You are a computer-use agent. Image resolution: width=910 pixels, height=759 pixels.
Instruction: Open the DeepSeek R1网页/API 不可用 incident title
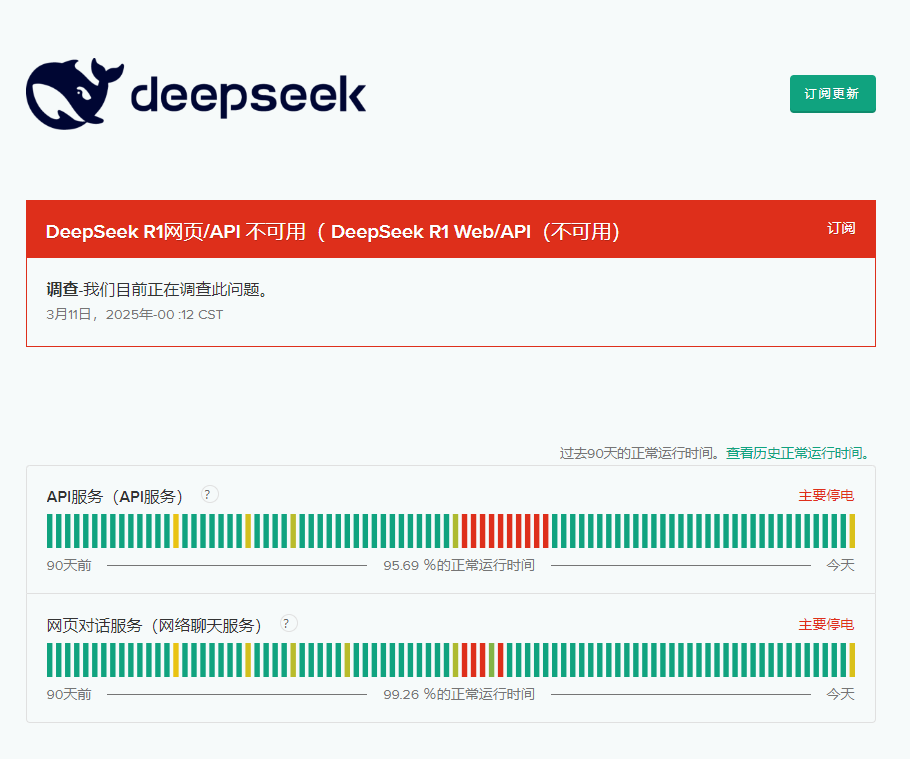pyautogui.click(x=333, y=231)
